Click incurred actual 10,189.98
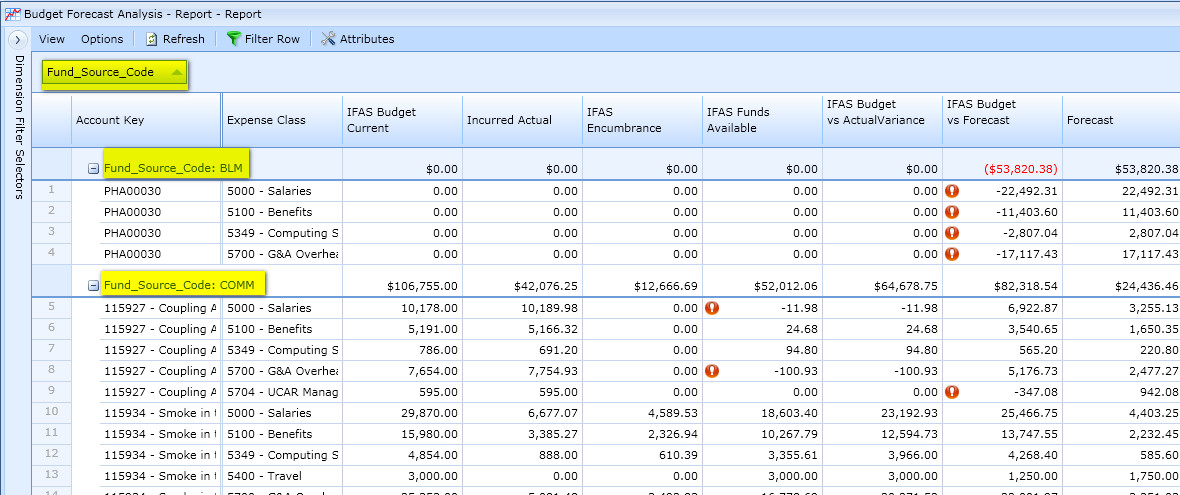Screen dimensions: 1180x495 pyautogui.click(x=551, y=308)
